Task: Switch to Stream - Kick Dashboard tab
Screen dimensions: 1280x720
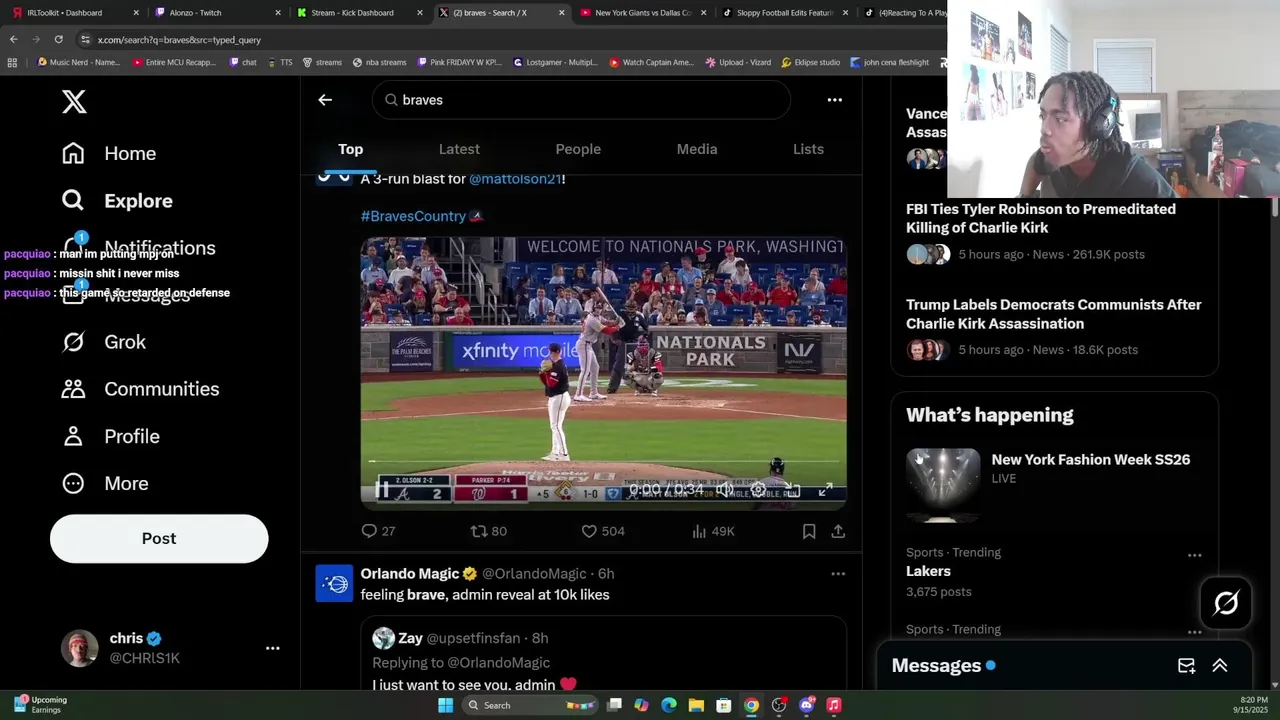Action: [x=359, y=13]
